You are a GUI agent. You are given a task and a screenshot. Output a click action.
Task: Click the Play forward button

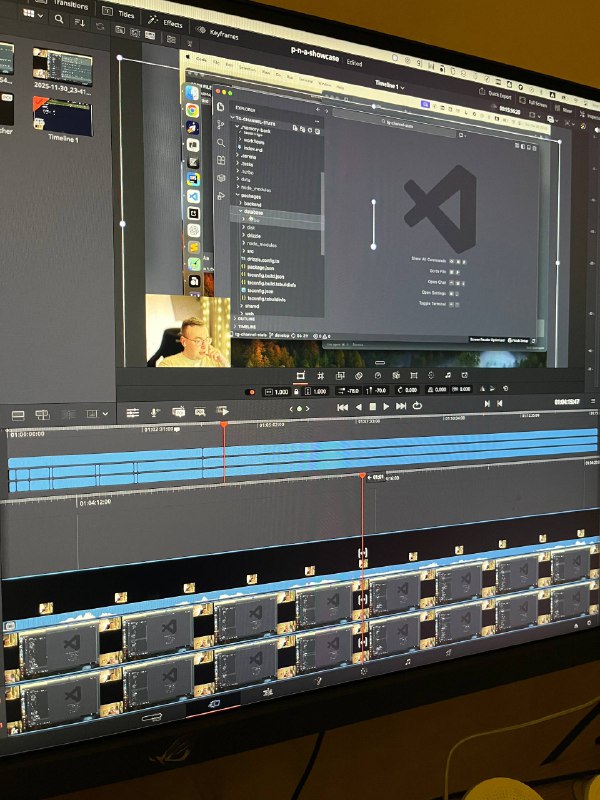386,406
